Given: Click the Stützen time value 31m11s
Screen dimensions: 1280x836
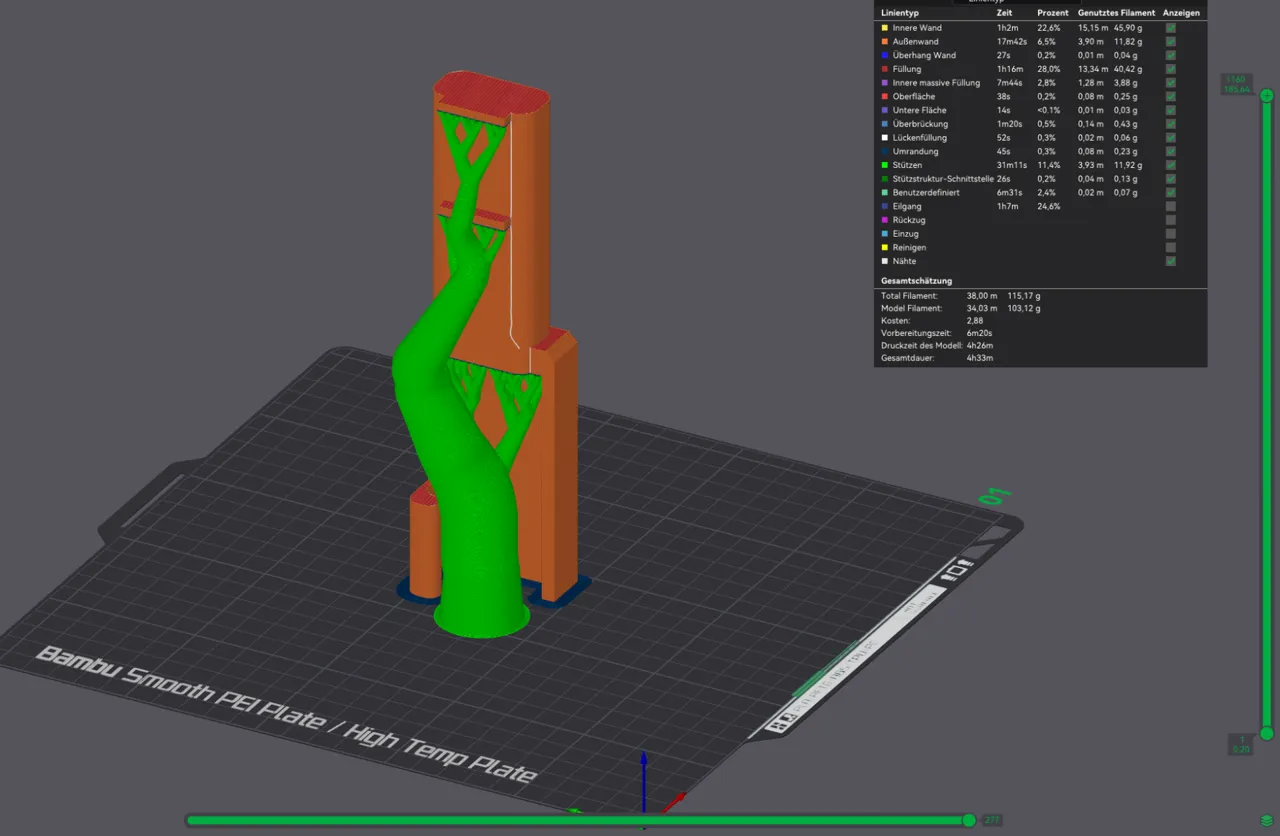Looking at the screenshot, I should (x=1012, y=165).
